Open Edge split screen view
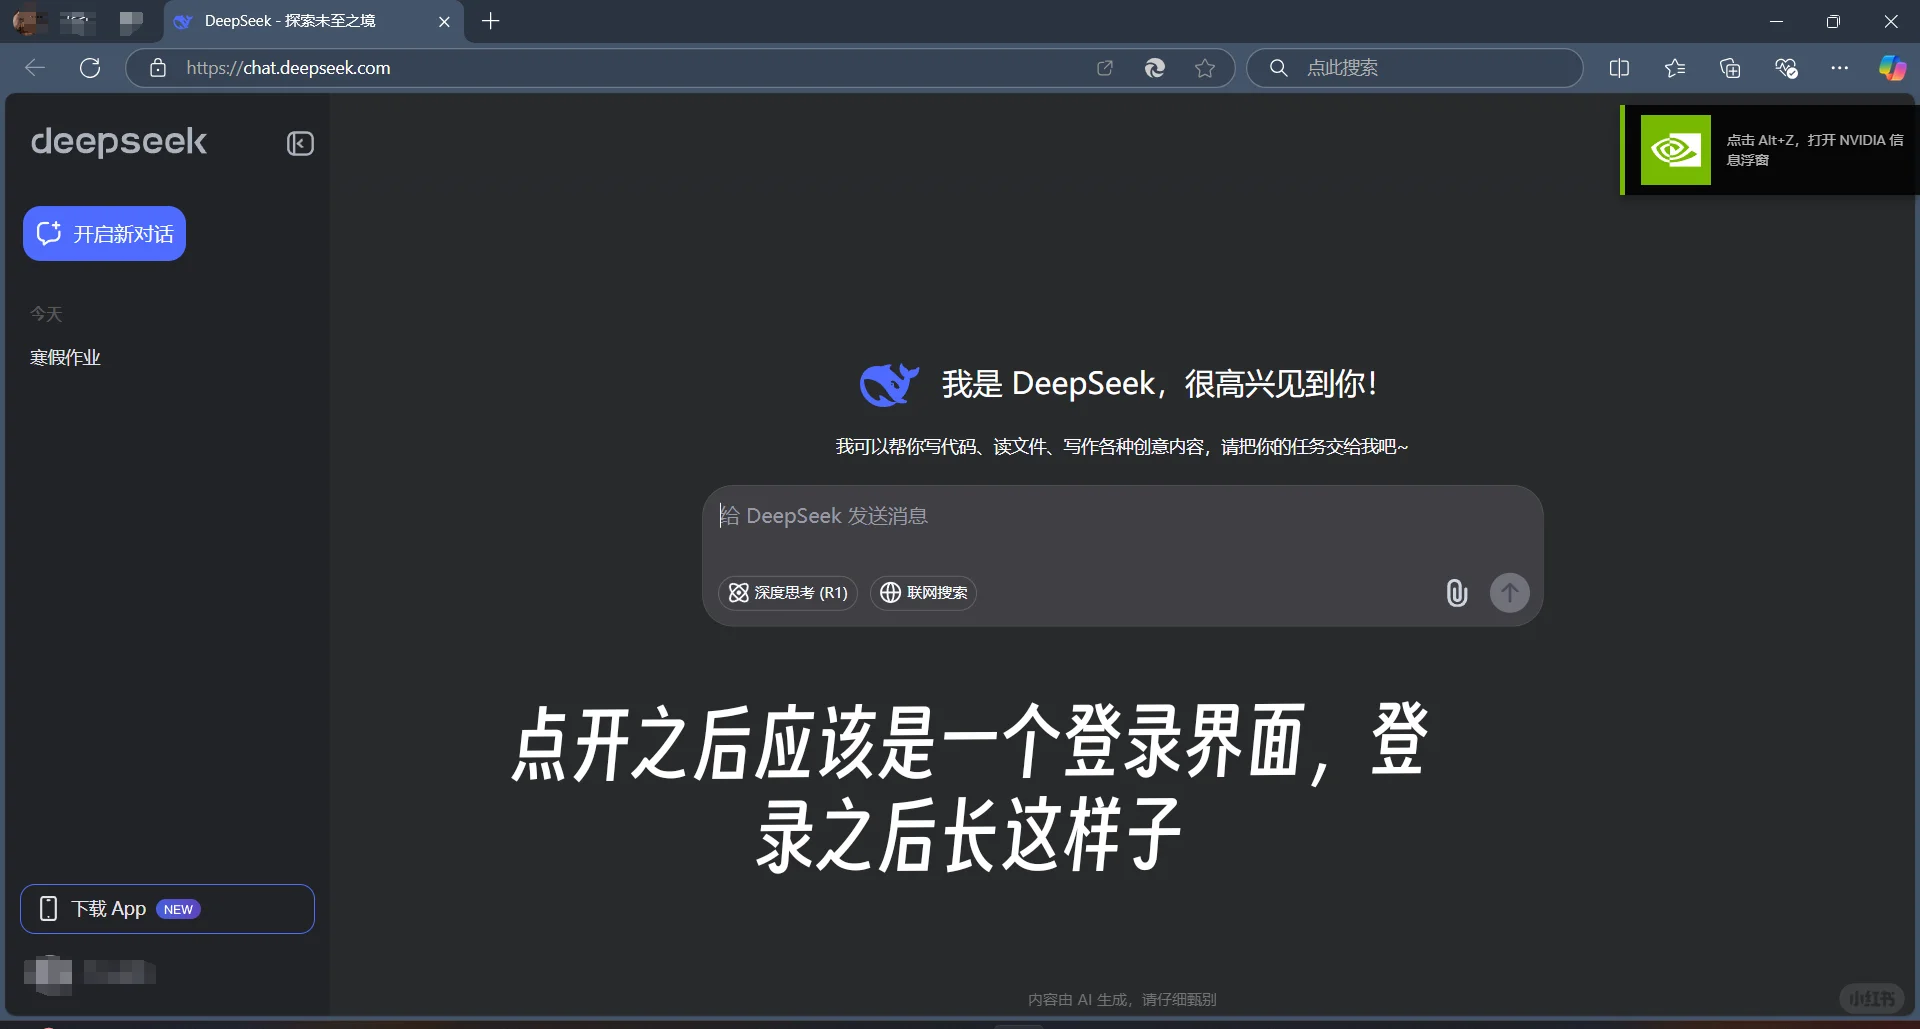1920x1029 pixels. click(1619, 68)
